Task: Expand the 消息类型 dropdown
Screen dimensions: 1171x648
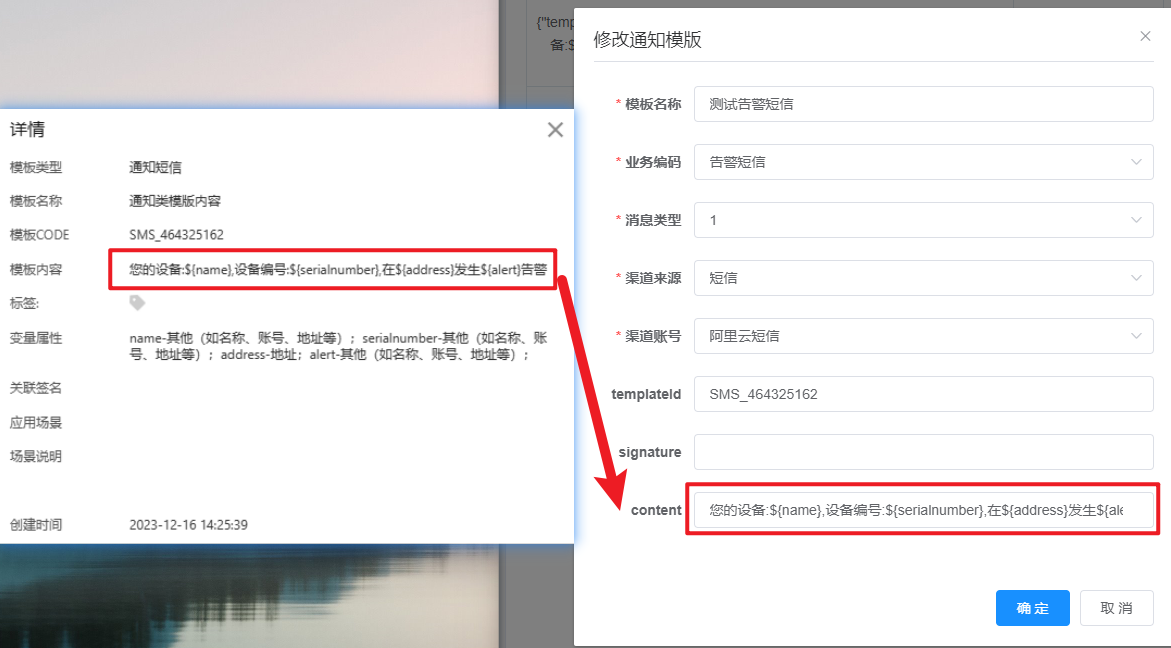Action: point(923,220)
